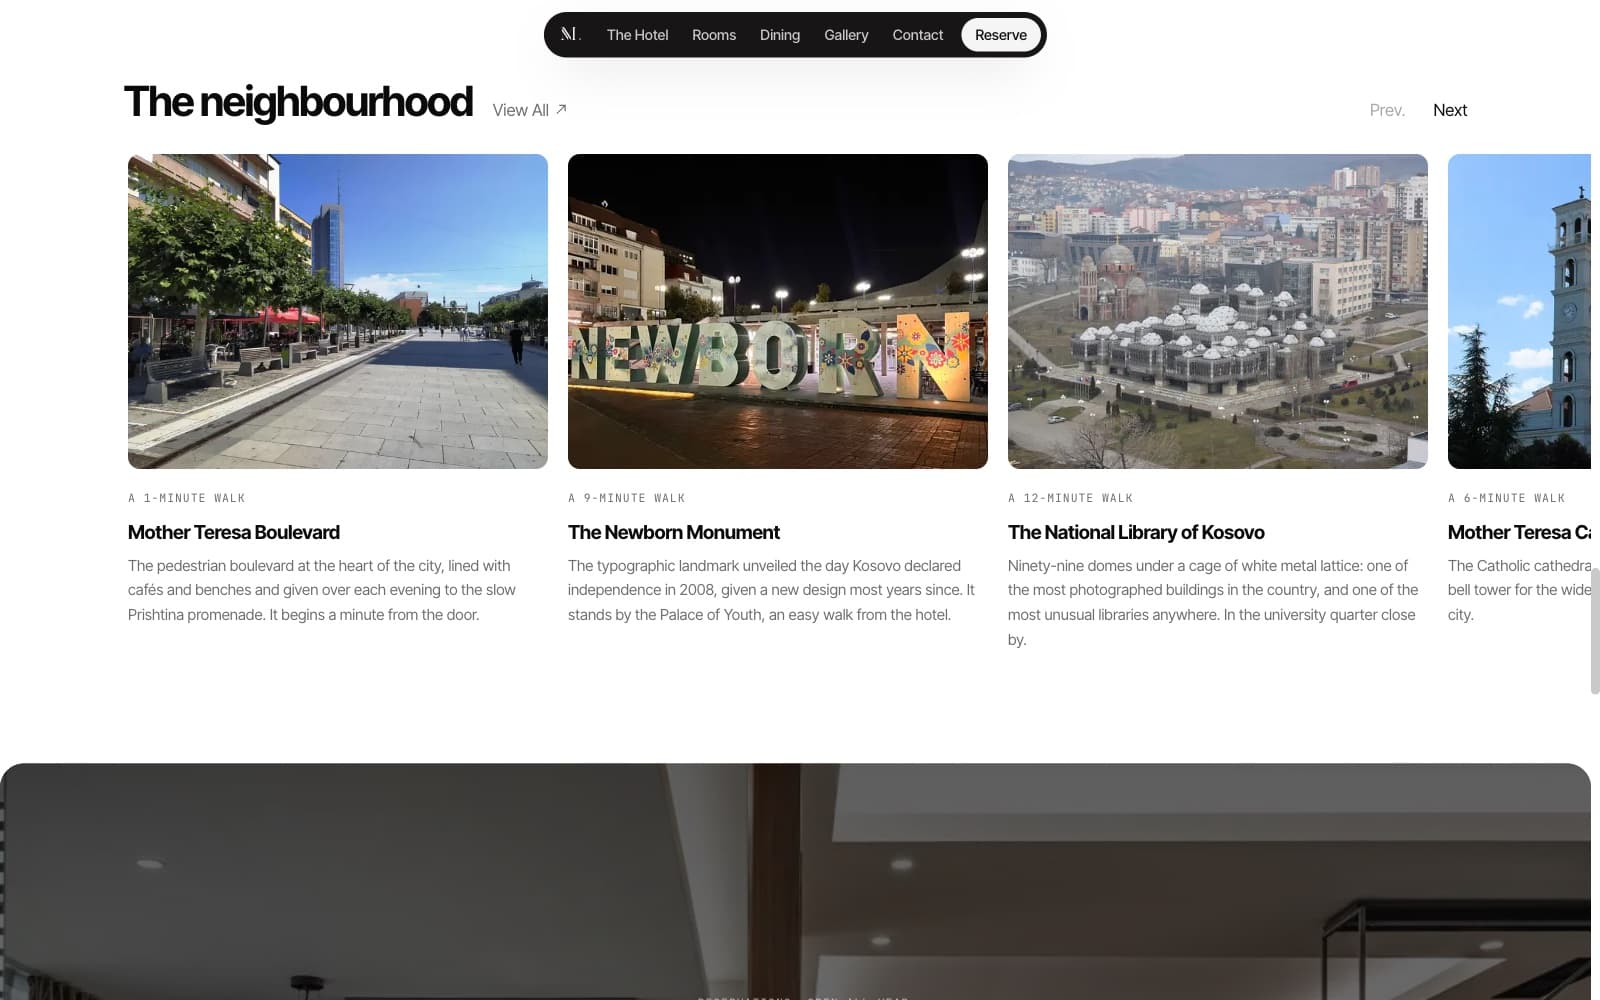Click The Newborn Monument heading
The image size is (1600, 1000).
[x=674, y=532]
